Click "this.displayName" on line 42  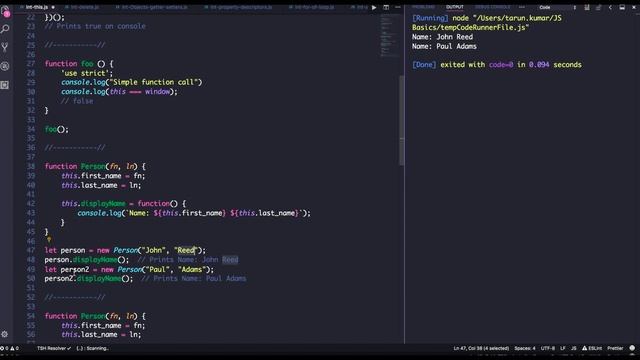pyautogui.click(x=93, y=204)
